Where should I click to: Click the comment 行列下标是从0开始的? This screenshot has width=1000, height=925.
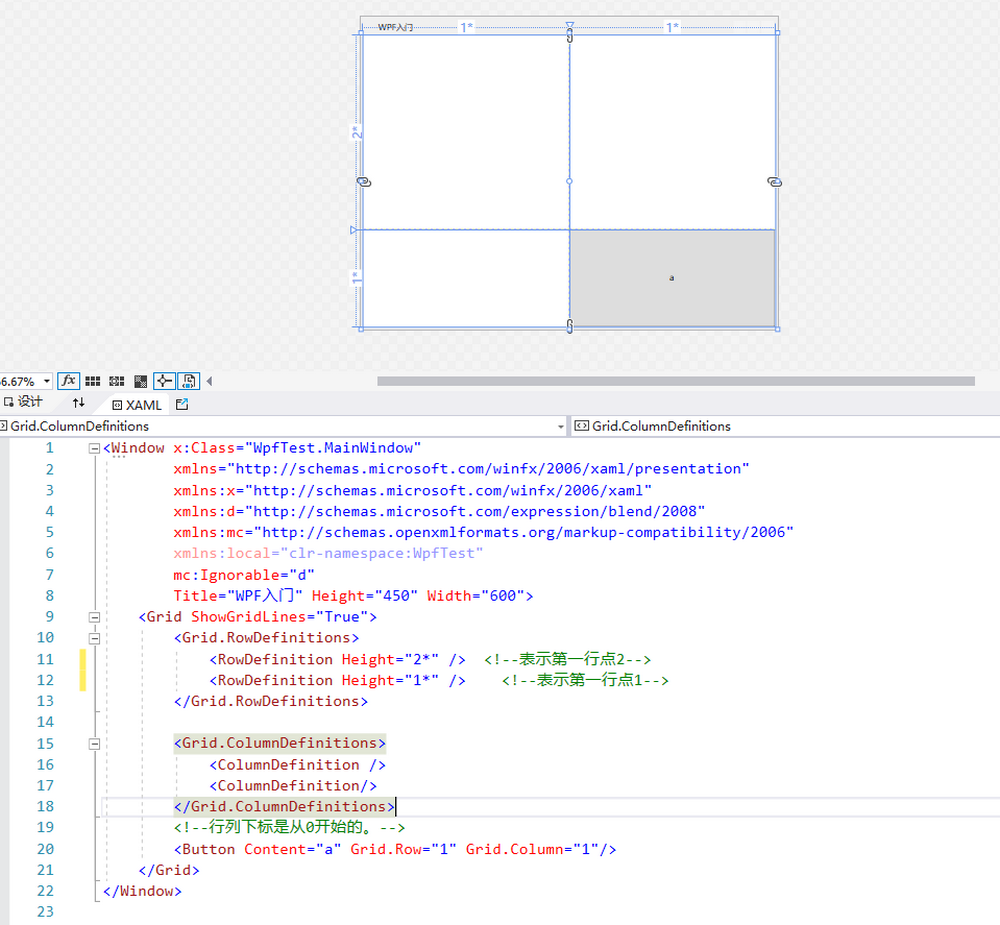point(289,827)
